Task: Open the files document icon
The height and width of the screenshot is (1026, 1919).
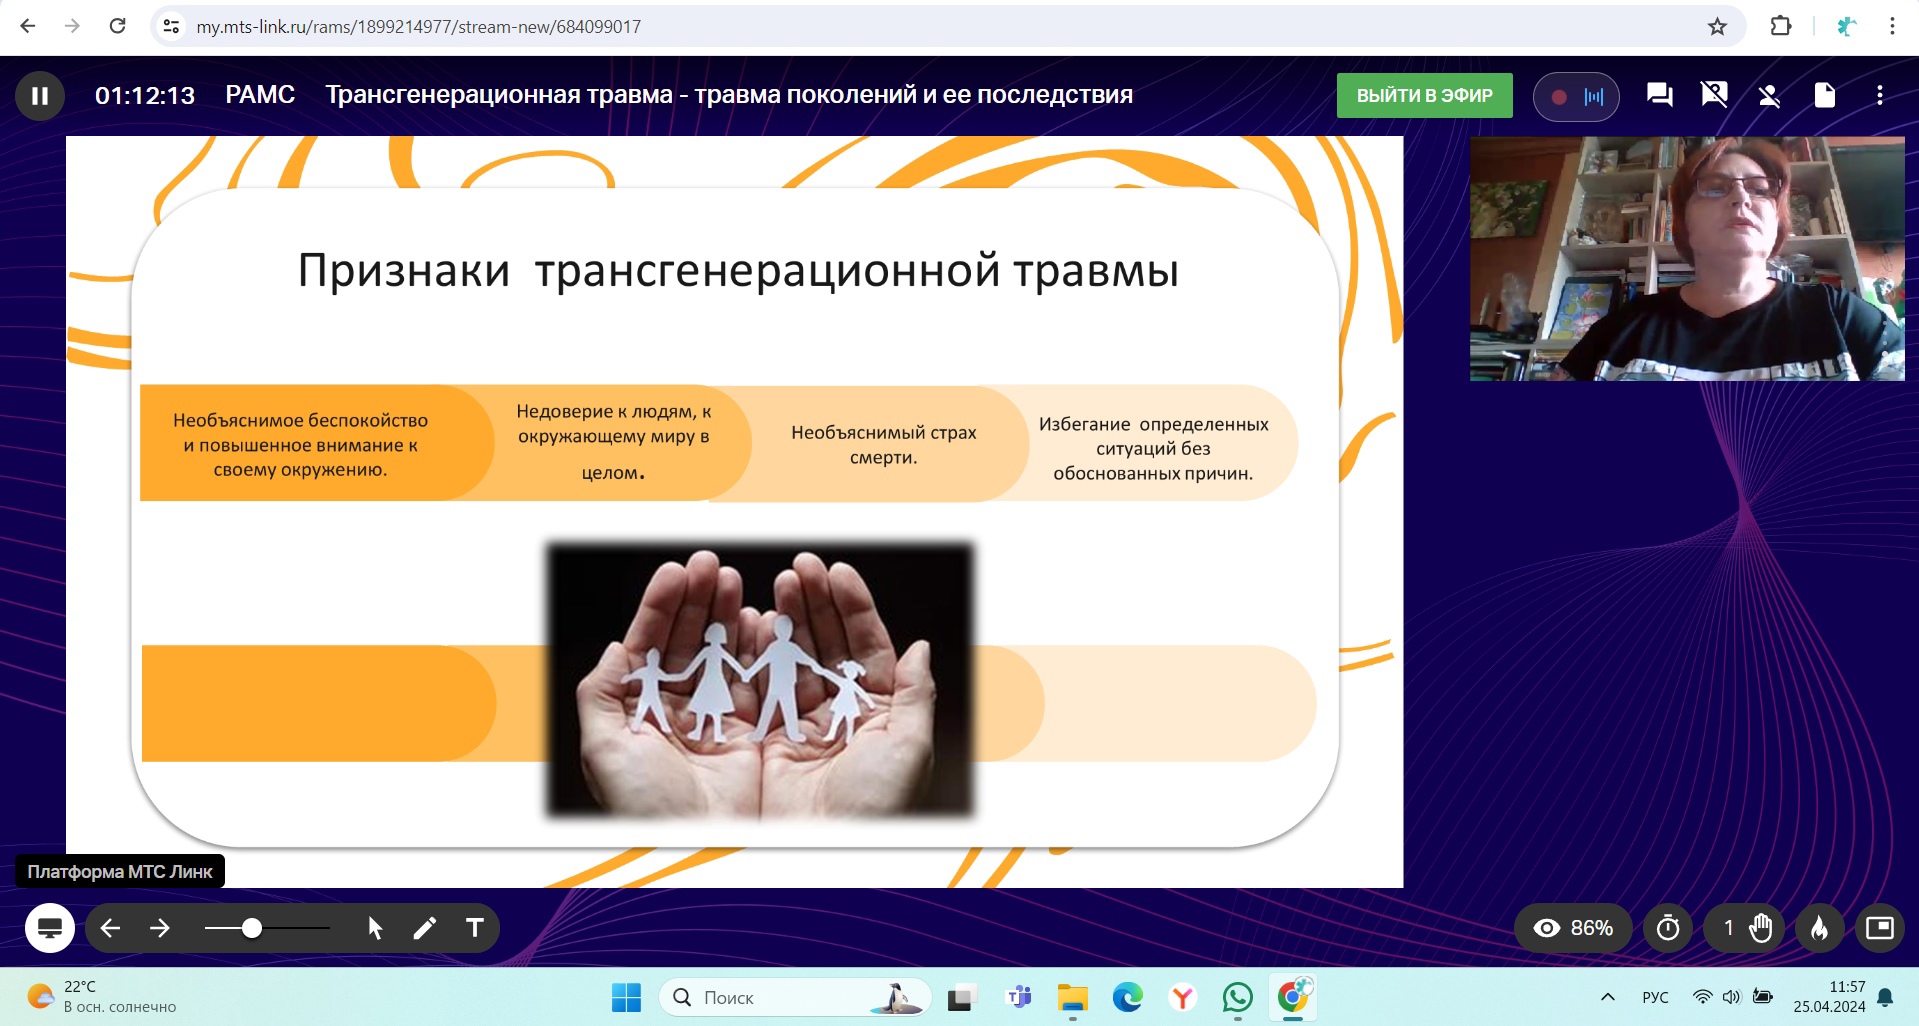Action: (x=1824, y=96)
